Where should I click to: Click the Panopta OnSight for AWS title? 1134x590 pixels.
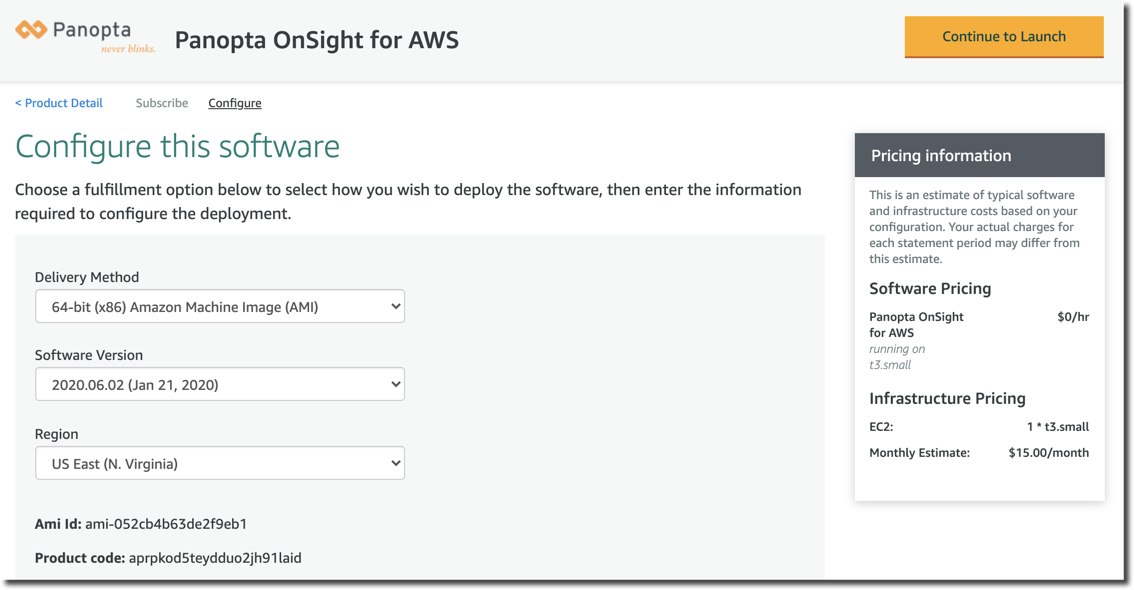tap(317, 40)
